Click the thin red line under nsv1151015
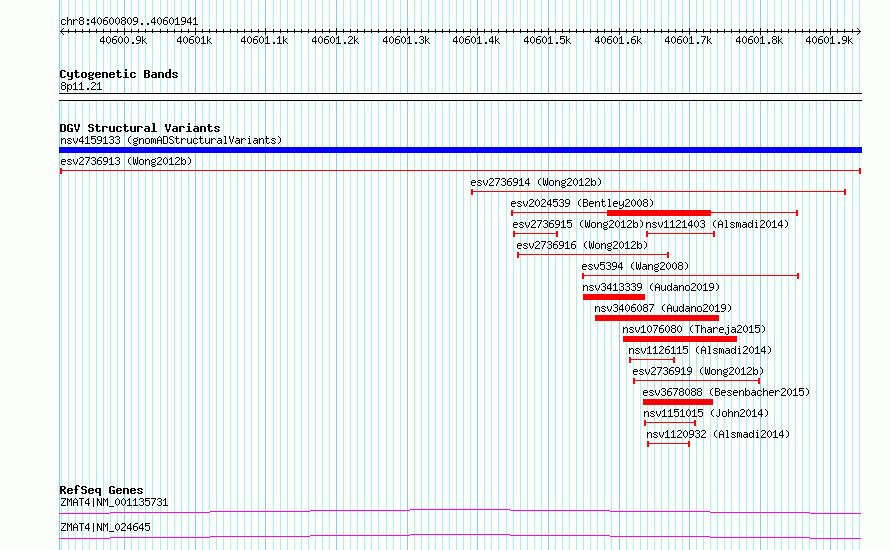Viewport: 890px width, 550px height. [x=670, y=423]
